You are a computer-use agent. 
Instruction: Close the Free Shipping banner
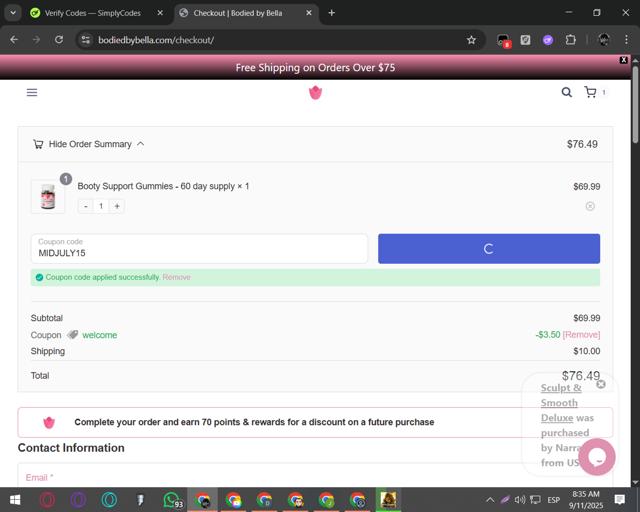(x=623, y=60)
